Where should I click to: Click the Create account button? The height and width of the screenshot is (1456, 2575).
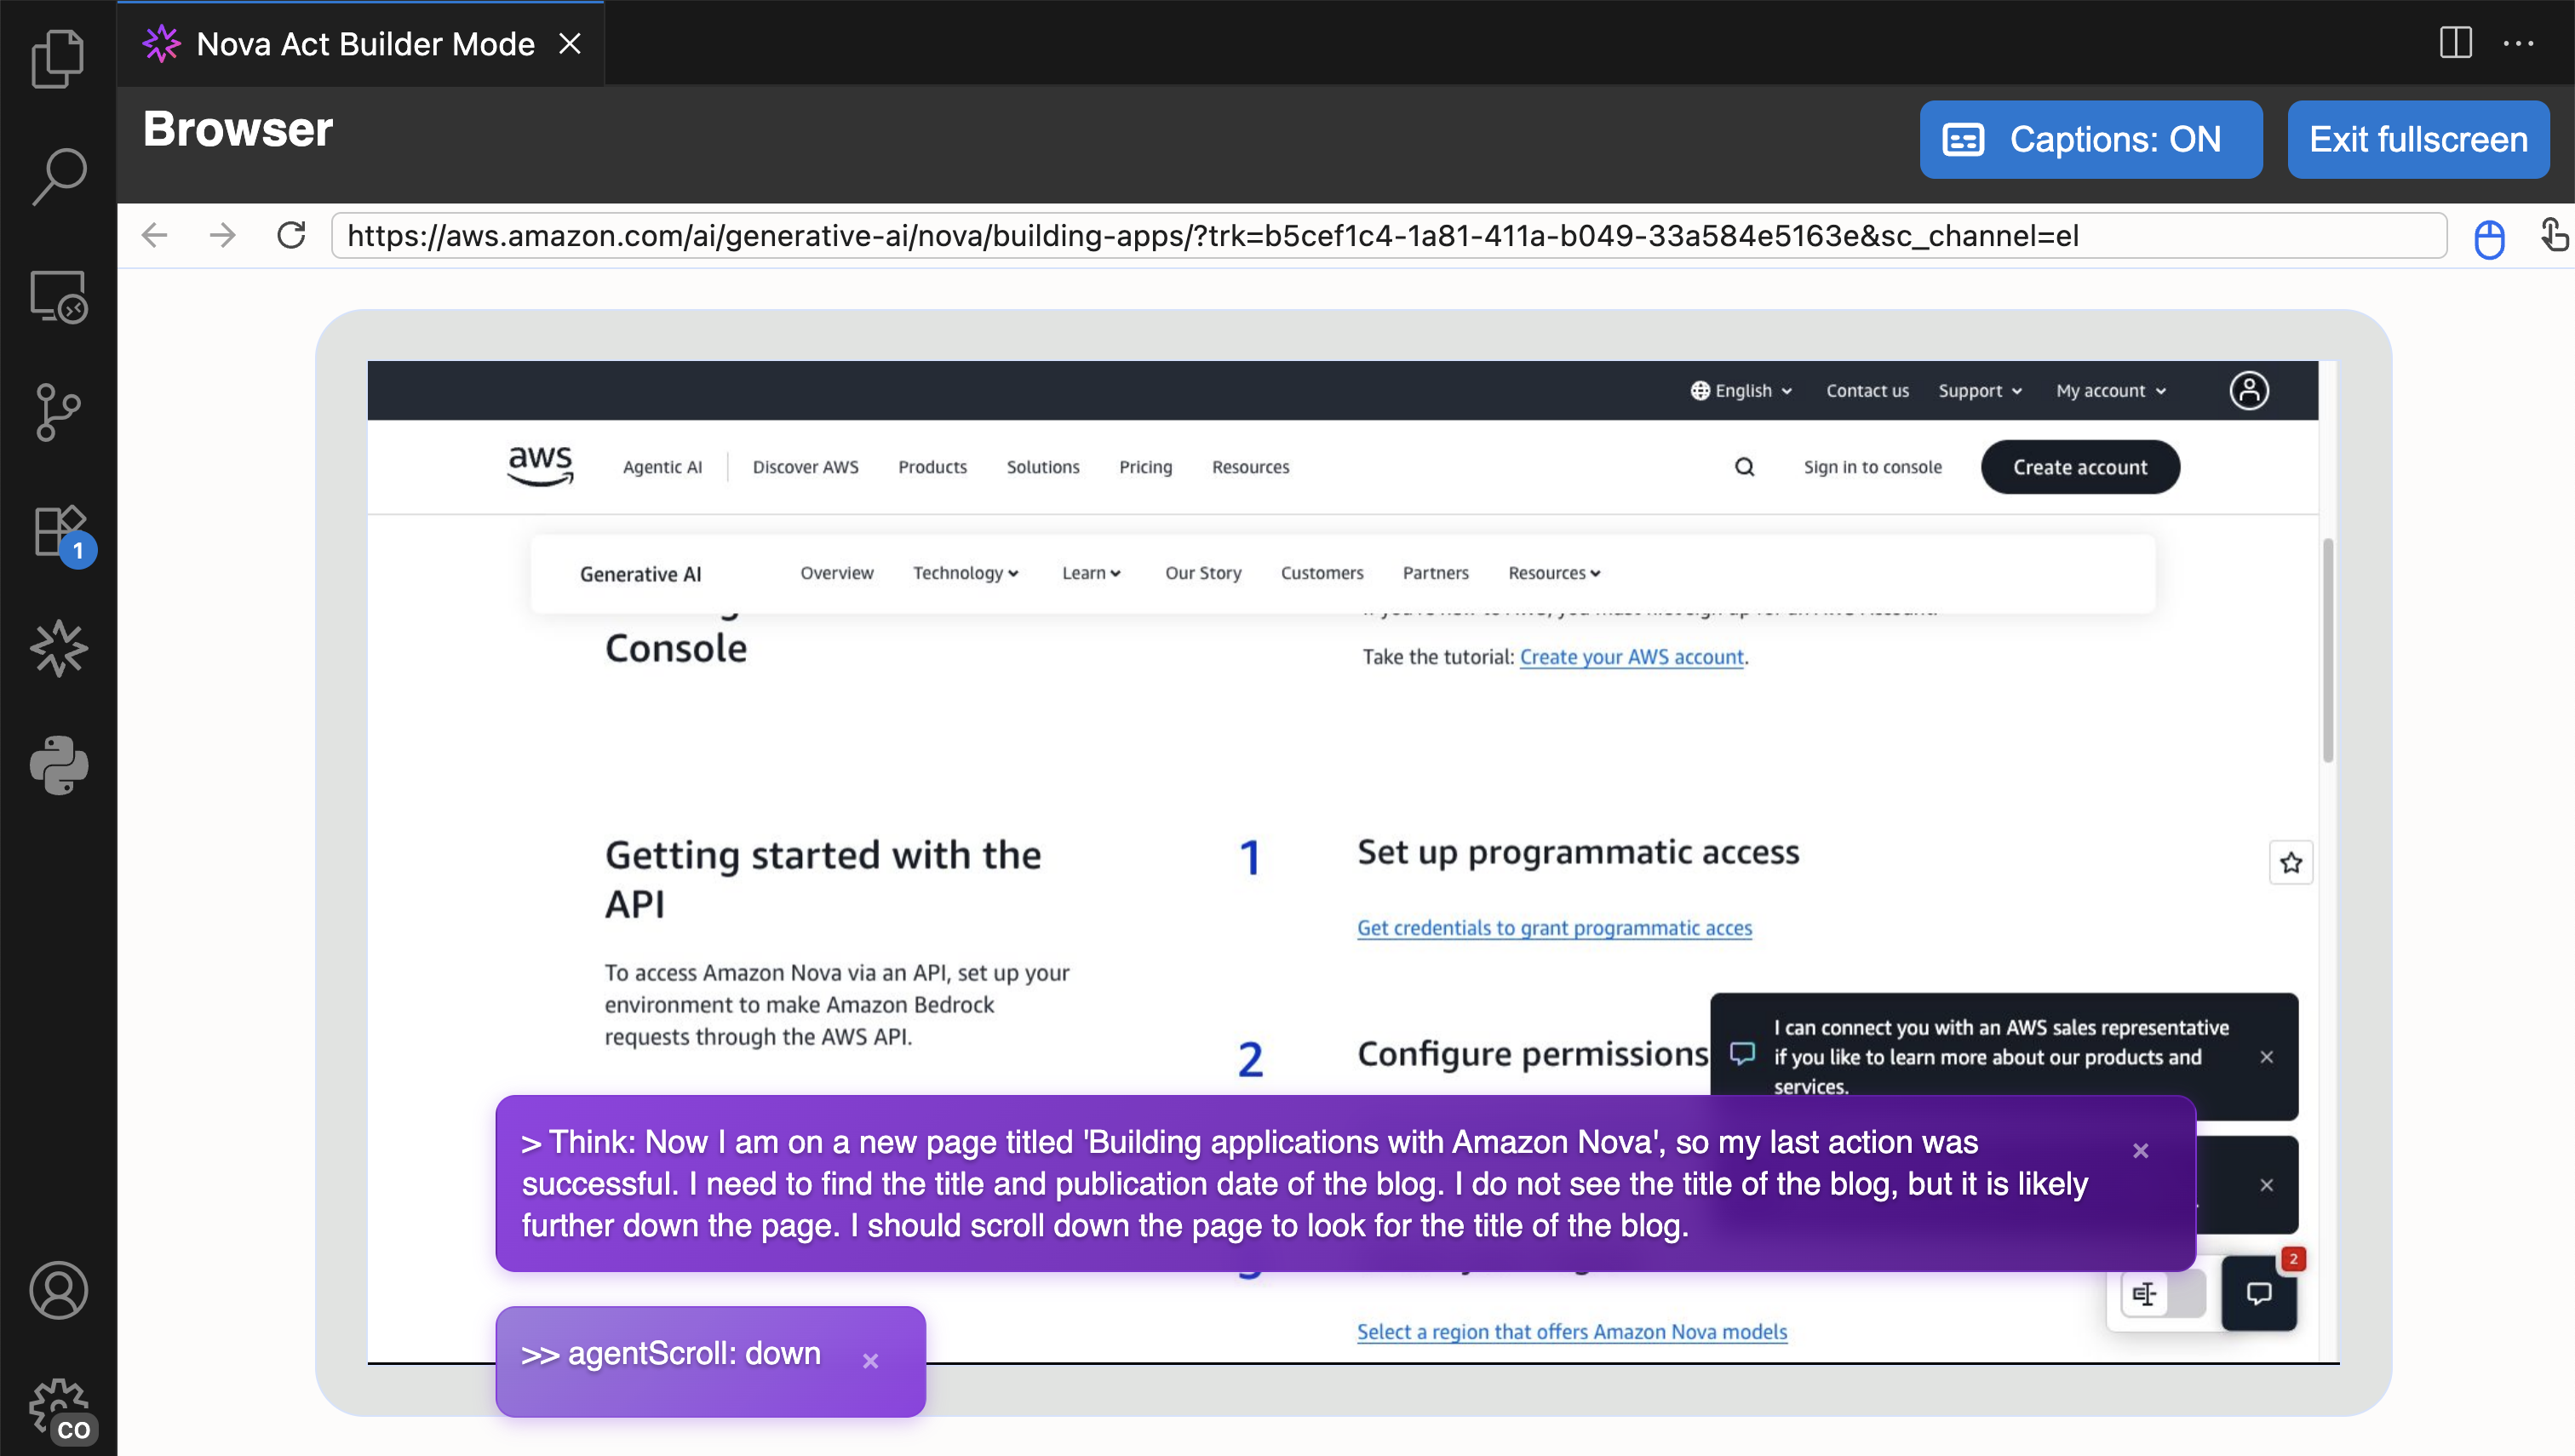(x=2079, y=467)
